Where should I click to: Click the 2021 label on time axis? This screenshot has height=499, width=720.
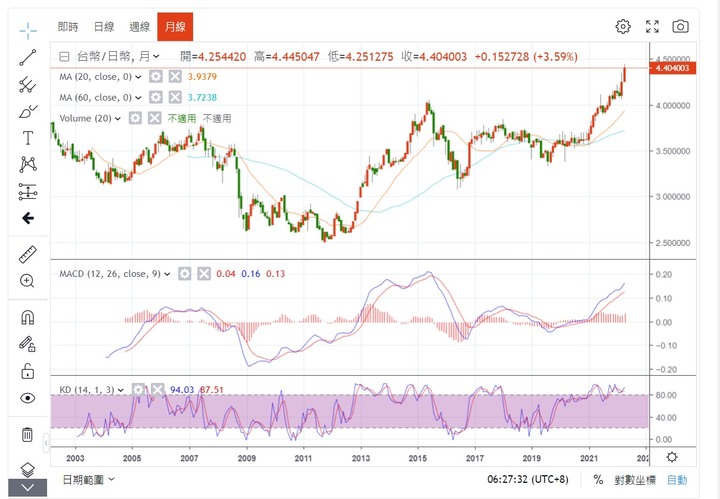pyautogui.click(x=589, y=458)
